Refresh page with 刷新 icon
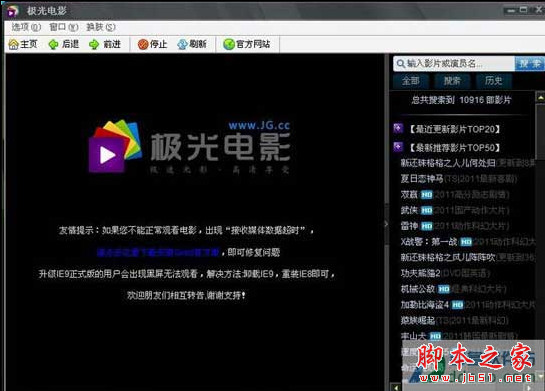Image resolution: width=545 pixels, height=391 pixels. 182,44
